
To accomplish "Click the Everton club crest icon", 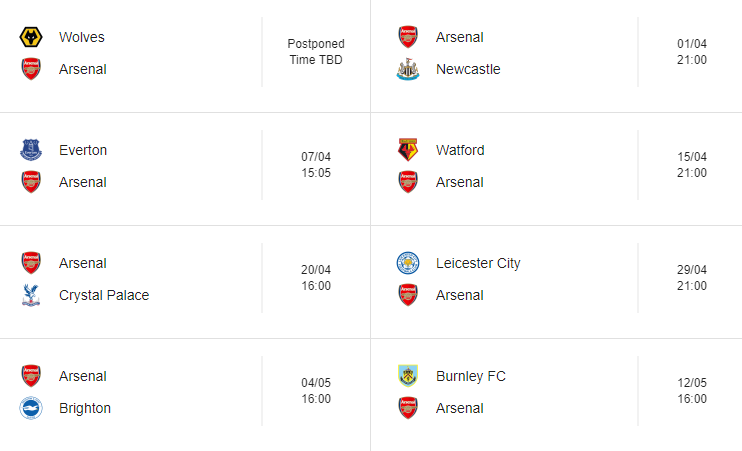I will click(x=31, y=151).
